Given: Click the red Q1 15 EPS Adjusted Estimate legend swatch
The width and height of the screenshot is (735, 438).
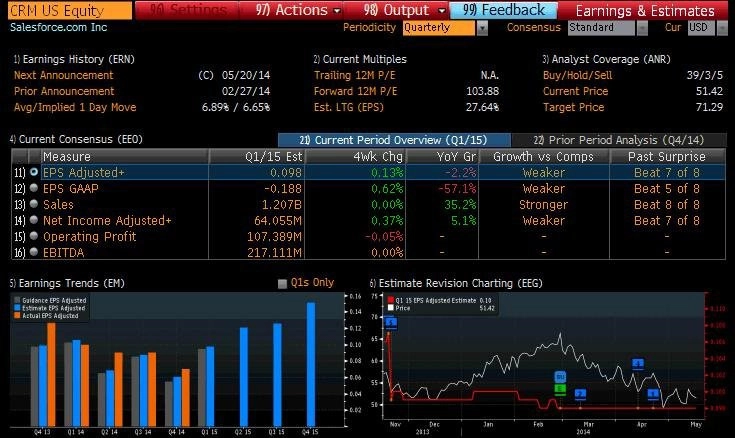Looking at the screenshot, I should pyautogui.click(x=390, y=301).
